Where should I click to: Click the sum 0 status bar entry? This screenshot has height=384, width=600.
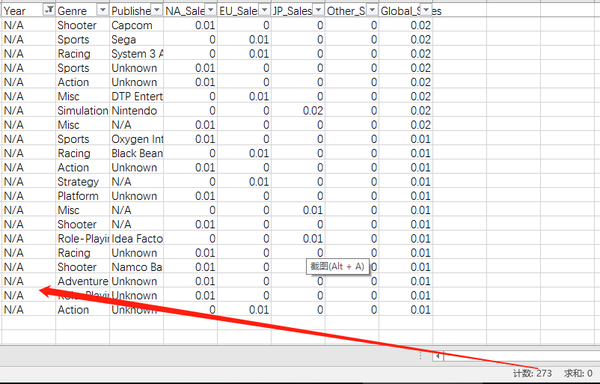[578, 373]
